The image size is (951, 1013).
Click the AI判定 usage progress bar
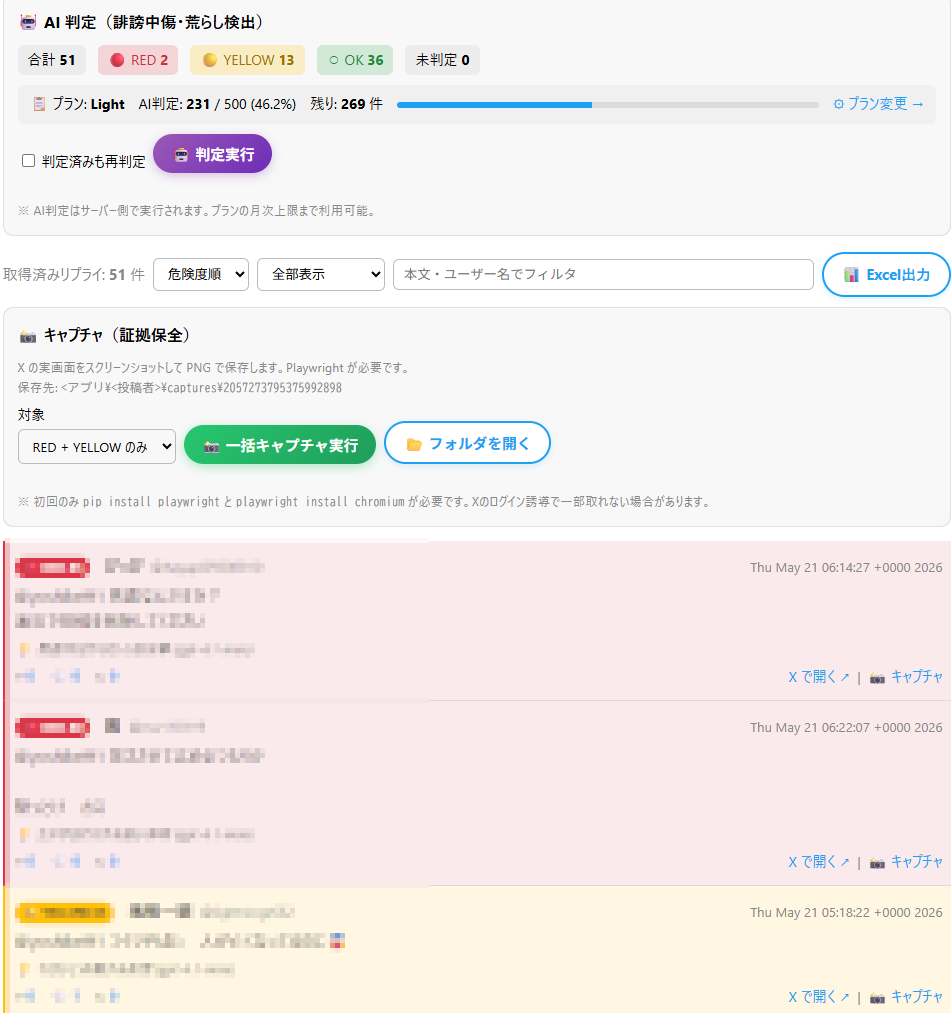[607, 105]
